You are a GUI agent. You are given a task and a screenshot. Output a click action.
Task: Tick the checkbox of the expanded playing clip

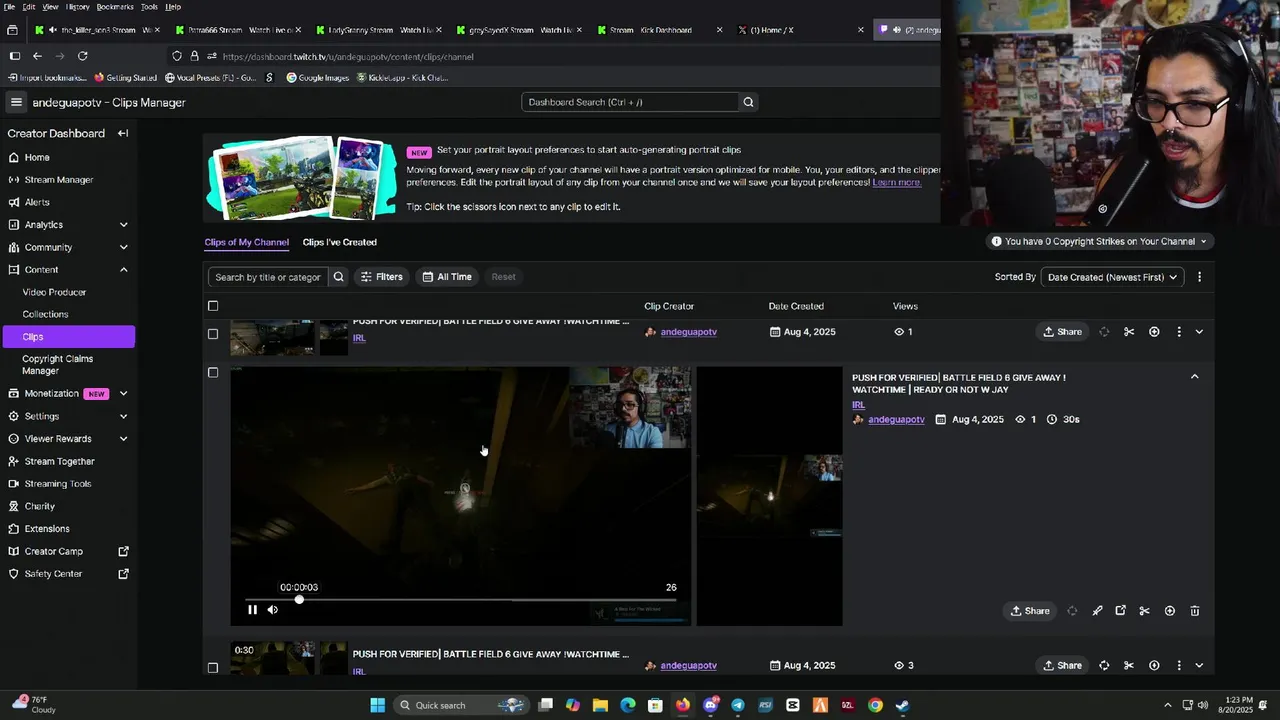click(x=213, y=372)
